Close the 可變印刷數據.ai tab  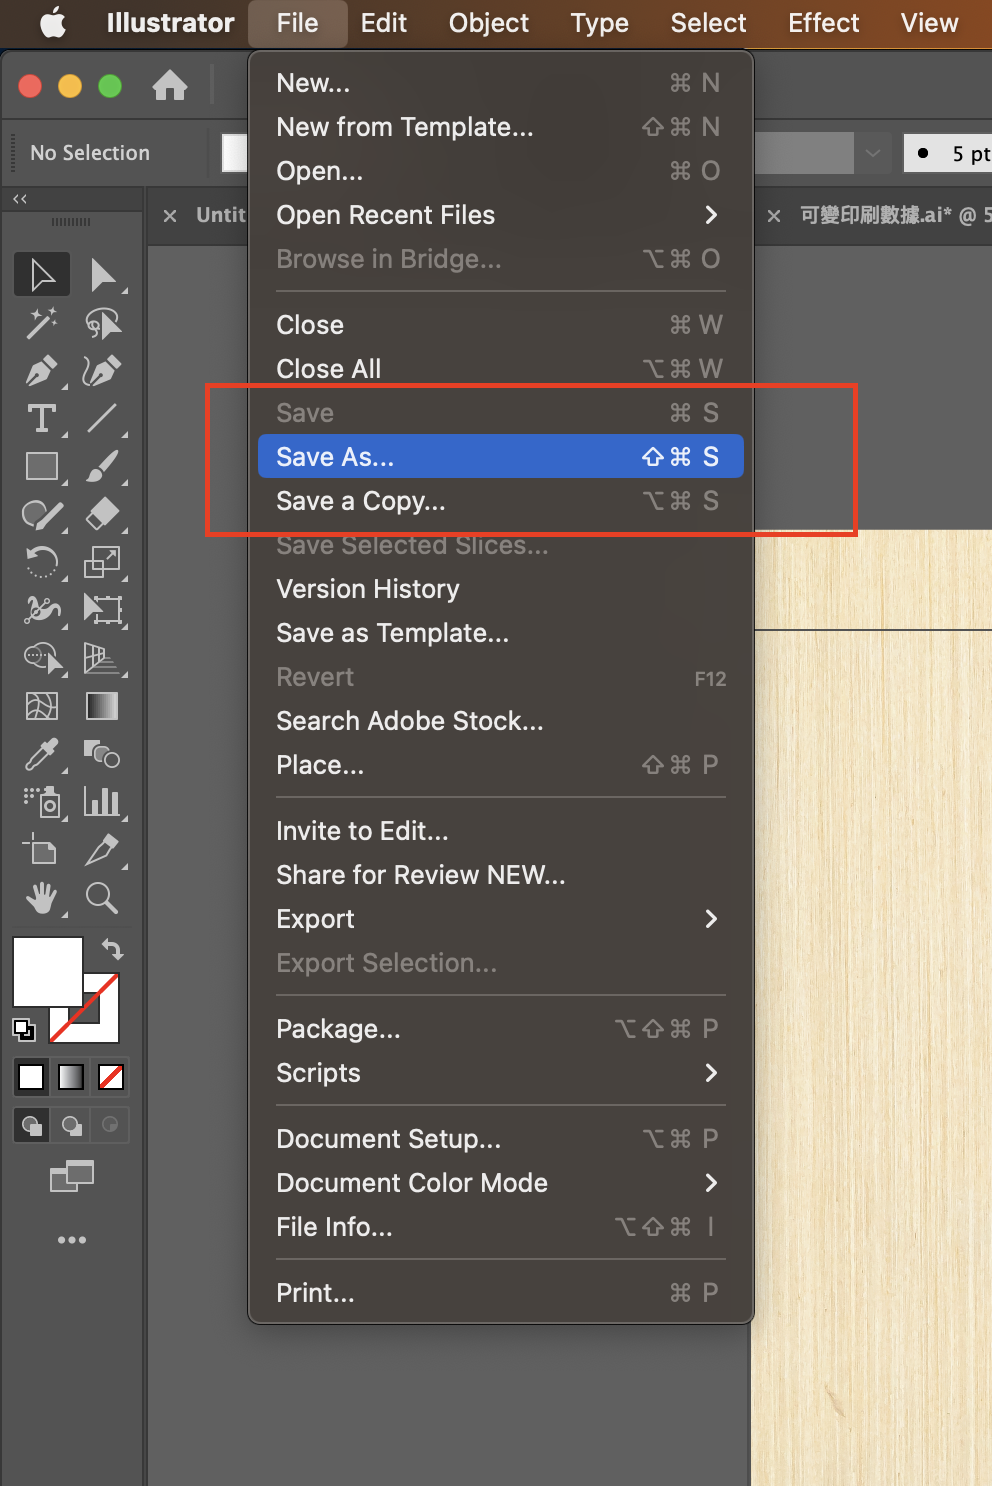point(774,216)
